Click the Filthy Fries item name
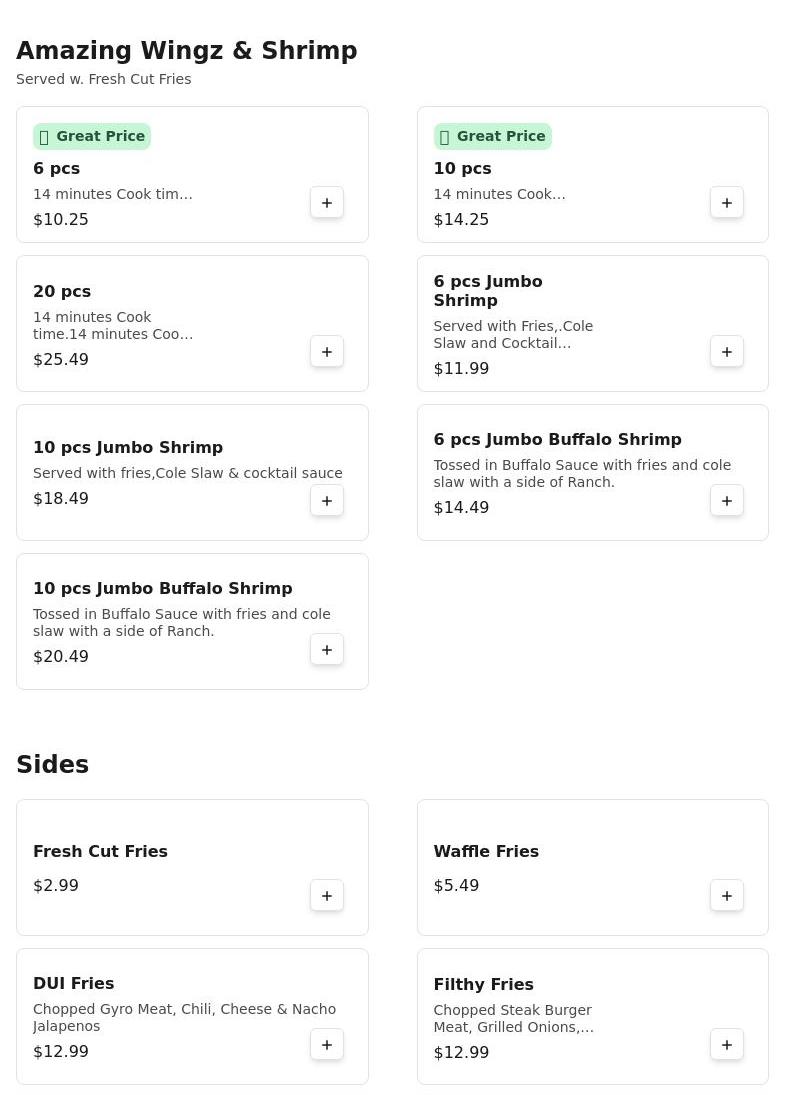The width and height of the screenshot is (785, 1095). (483, 984)
